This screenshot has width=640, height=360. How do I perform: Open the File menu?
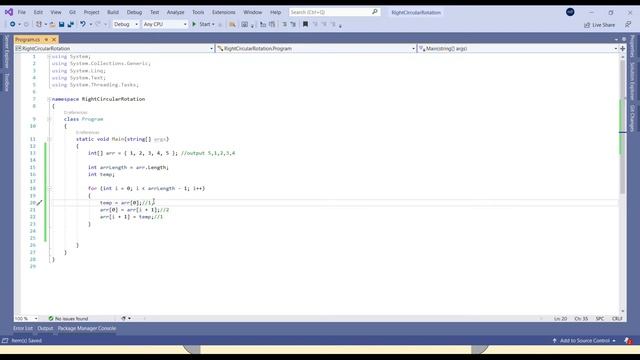(22, 12)
